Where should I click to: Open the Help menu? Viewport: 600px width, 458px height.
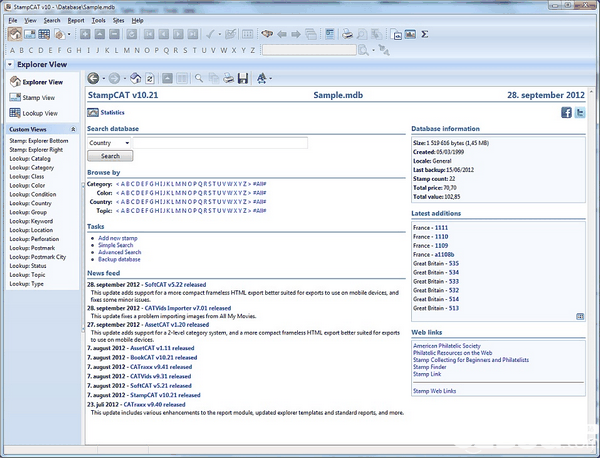coord(137,21)
